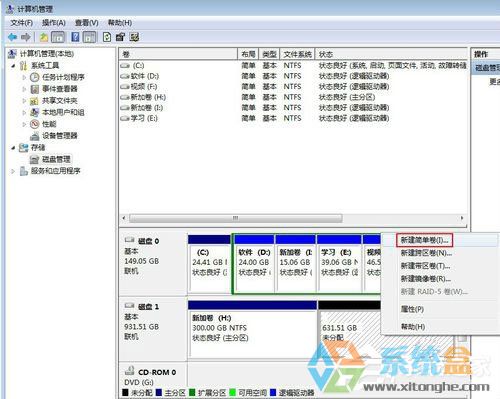Image resolution: width=500 pixels, height=399 pixels.
Task: Click the Refresh toolbar icon
Action: (107, 37)
